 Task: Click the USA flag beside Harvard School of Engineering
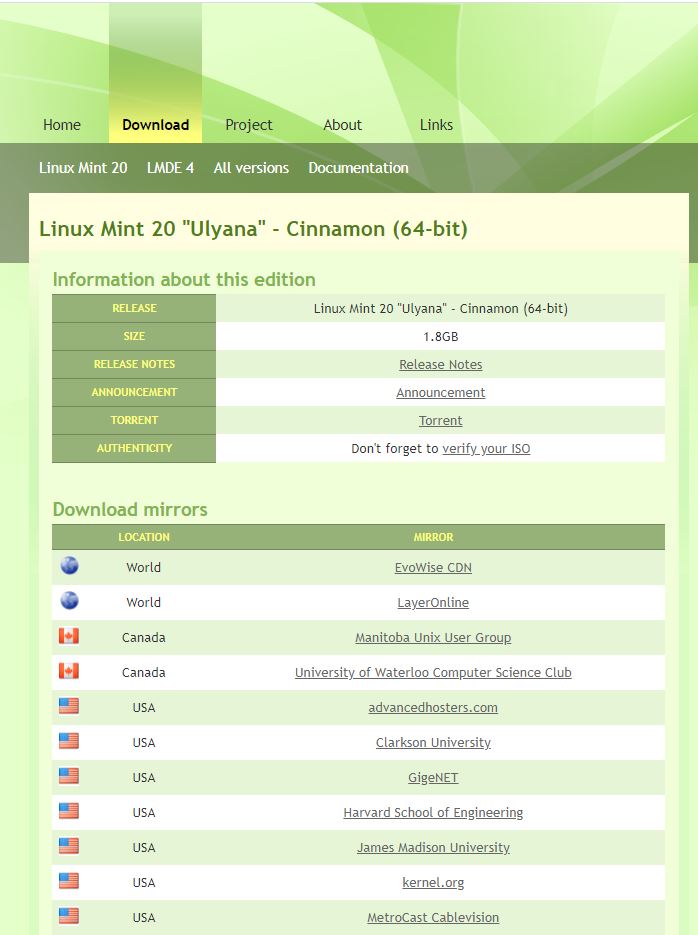point(69,811)
